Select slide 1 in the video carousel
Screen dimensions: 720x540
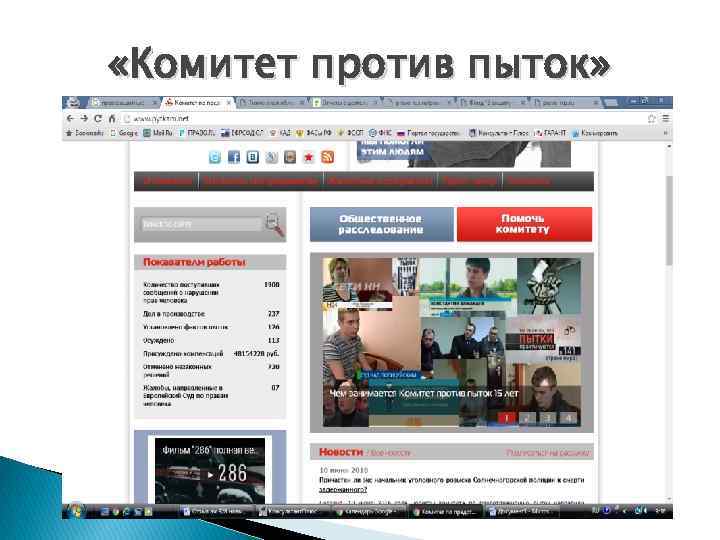coord(507,418)
